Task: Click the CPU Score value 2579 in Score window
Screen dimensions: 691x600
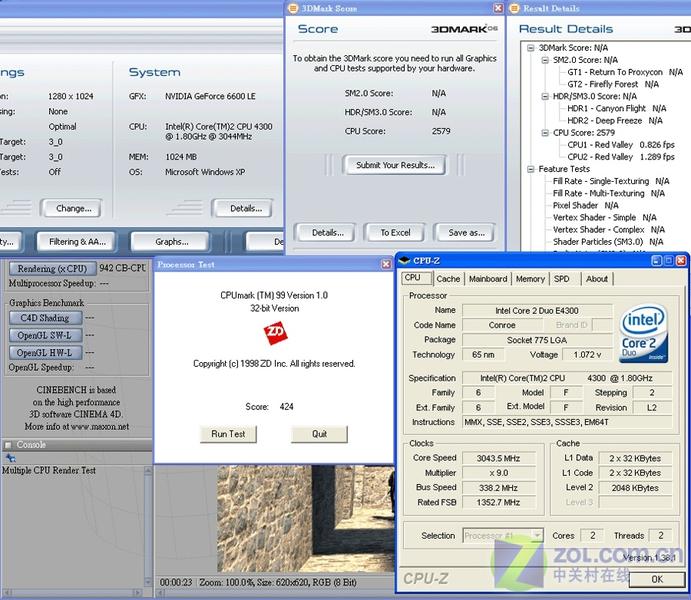Action: pyautogui.click(x=441, y=131)
